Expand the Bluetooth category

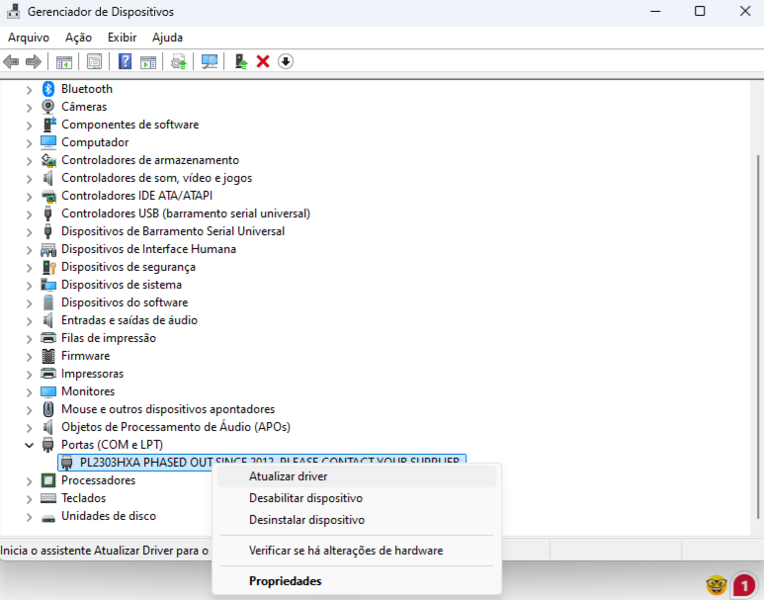[x=29, y=90]
